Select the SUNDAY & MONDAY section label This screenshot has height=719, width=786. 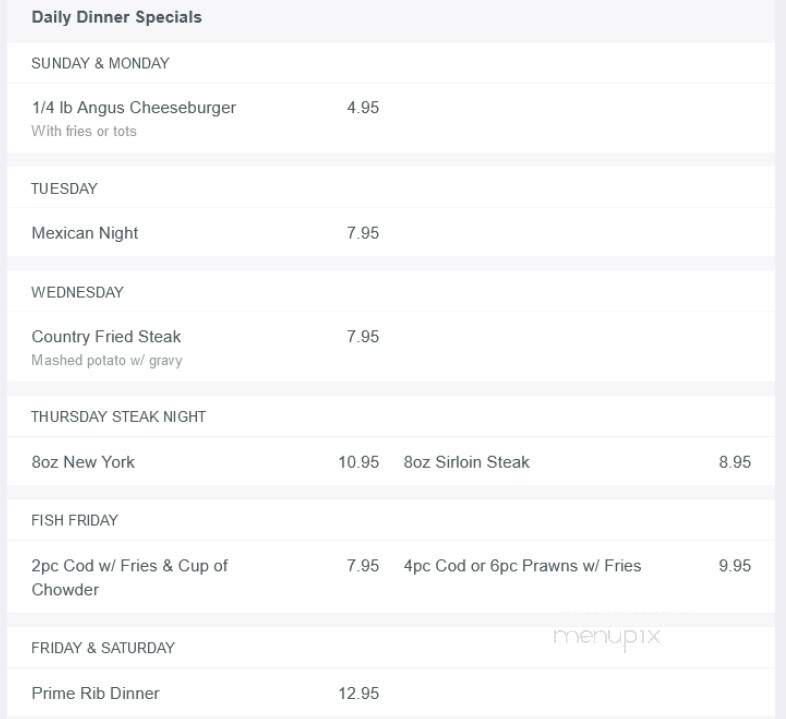pyautogui.click(x=100, y=63)
